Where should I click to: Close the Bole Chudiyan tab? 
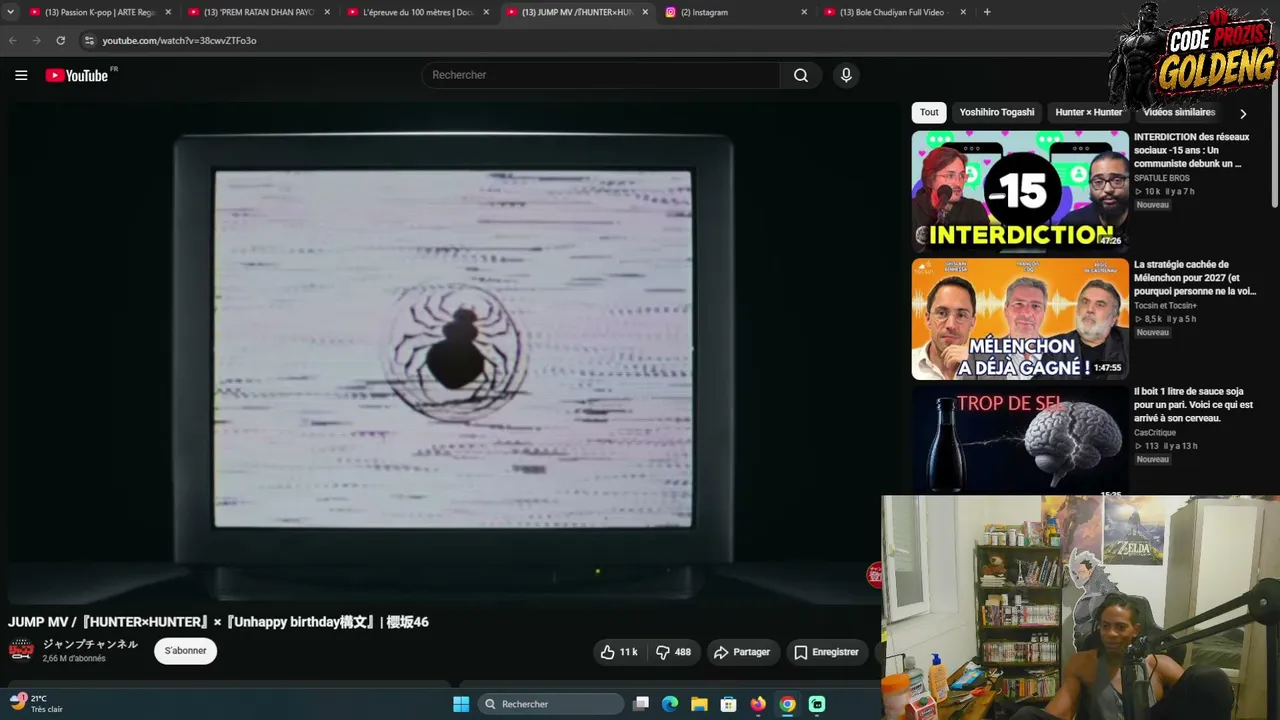963,12
